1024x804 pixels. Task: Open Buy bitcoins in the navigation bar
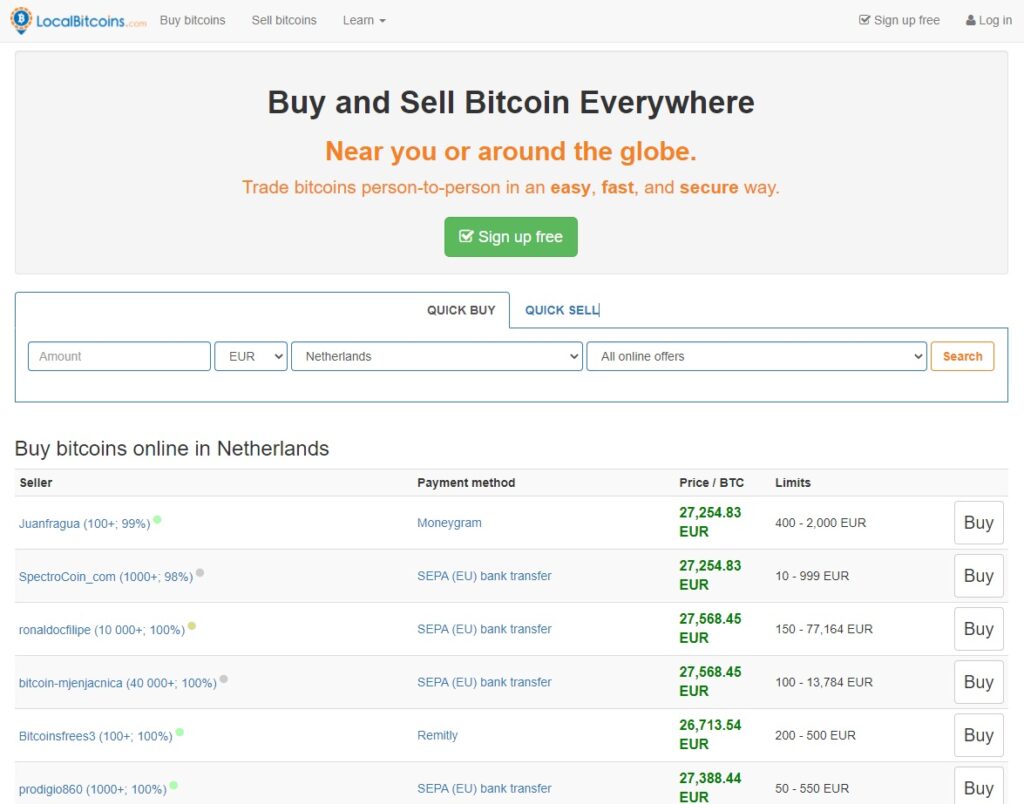[193, 20]
